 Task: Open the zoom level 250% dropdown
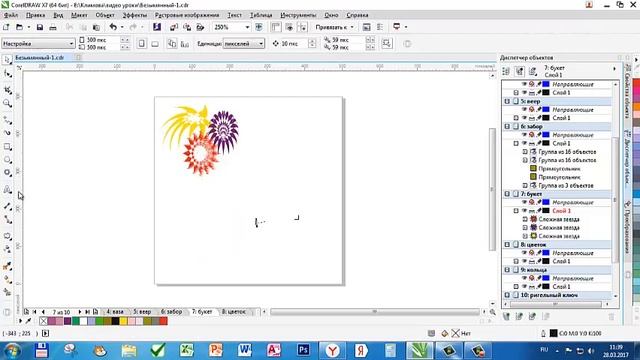(247, 27)
